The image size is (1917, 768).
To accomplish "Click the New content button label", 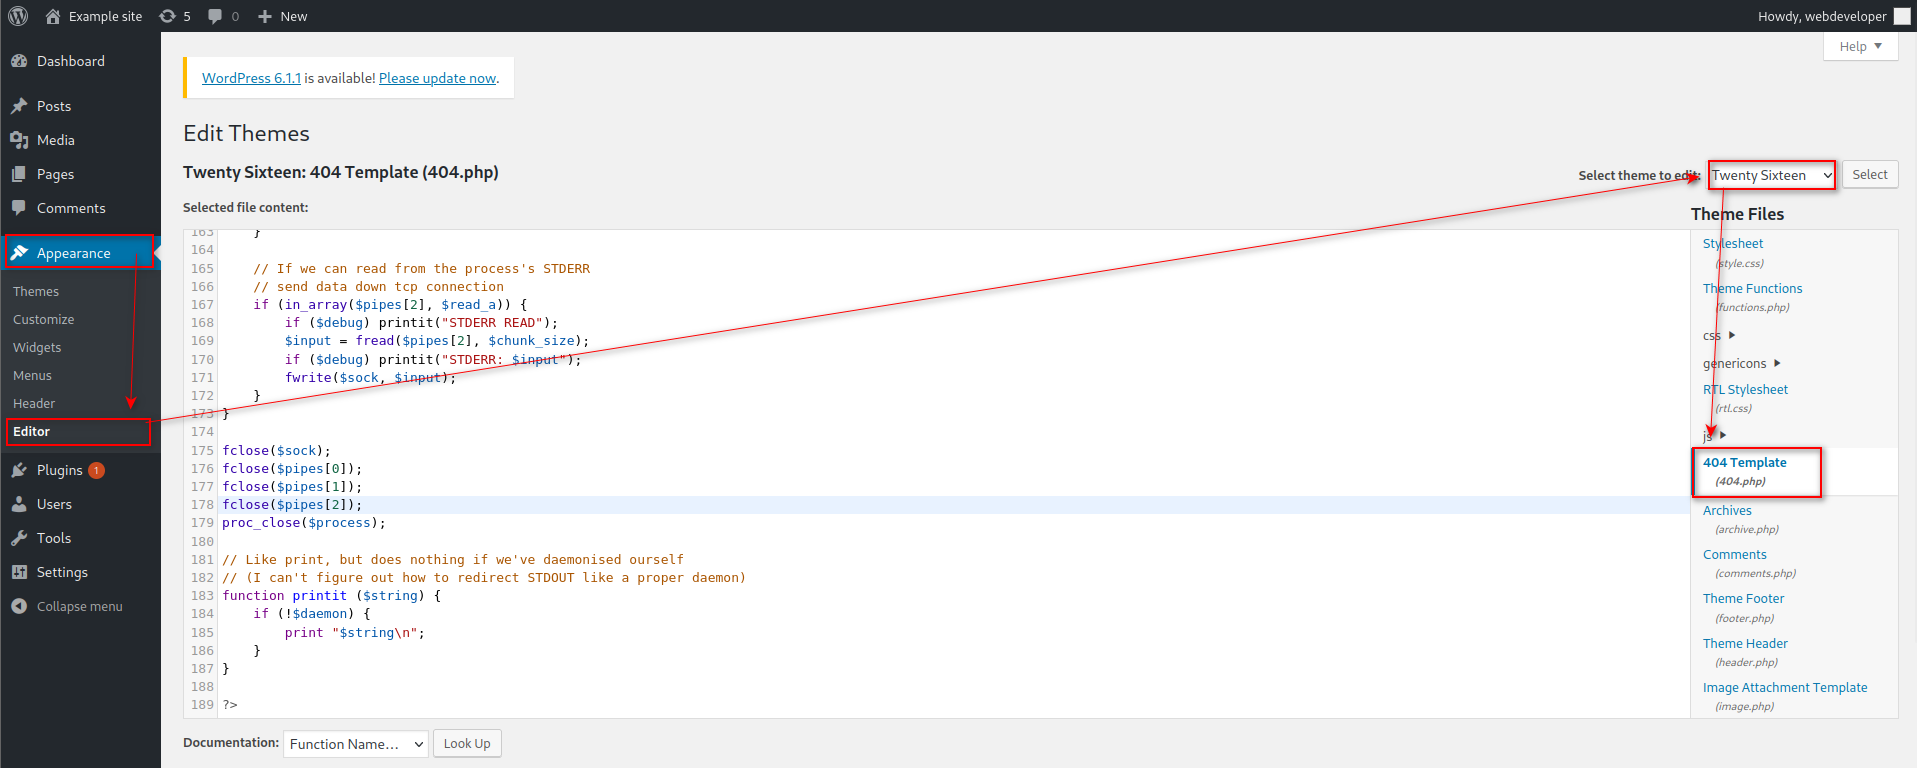I will tap(294, 16).
